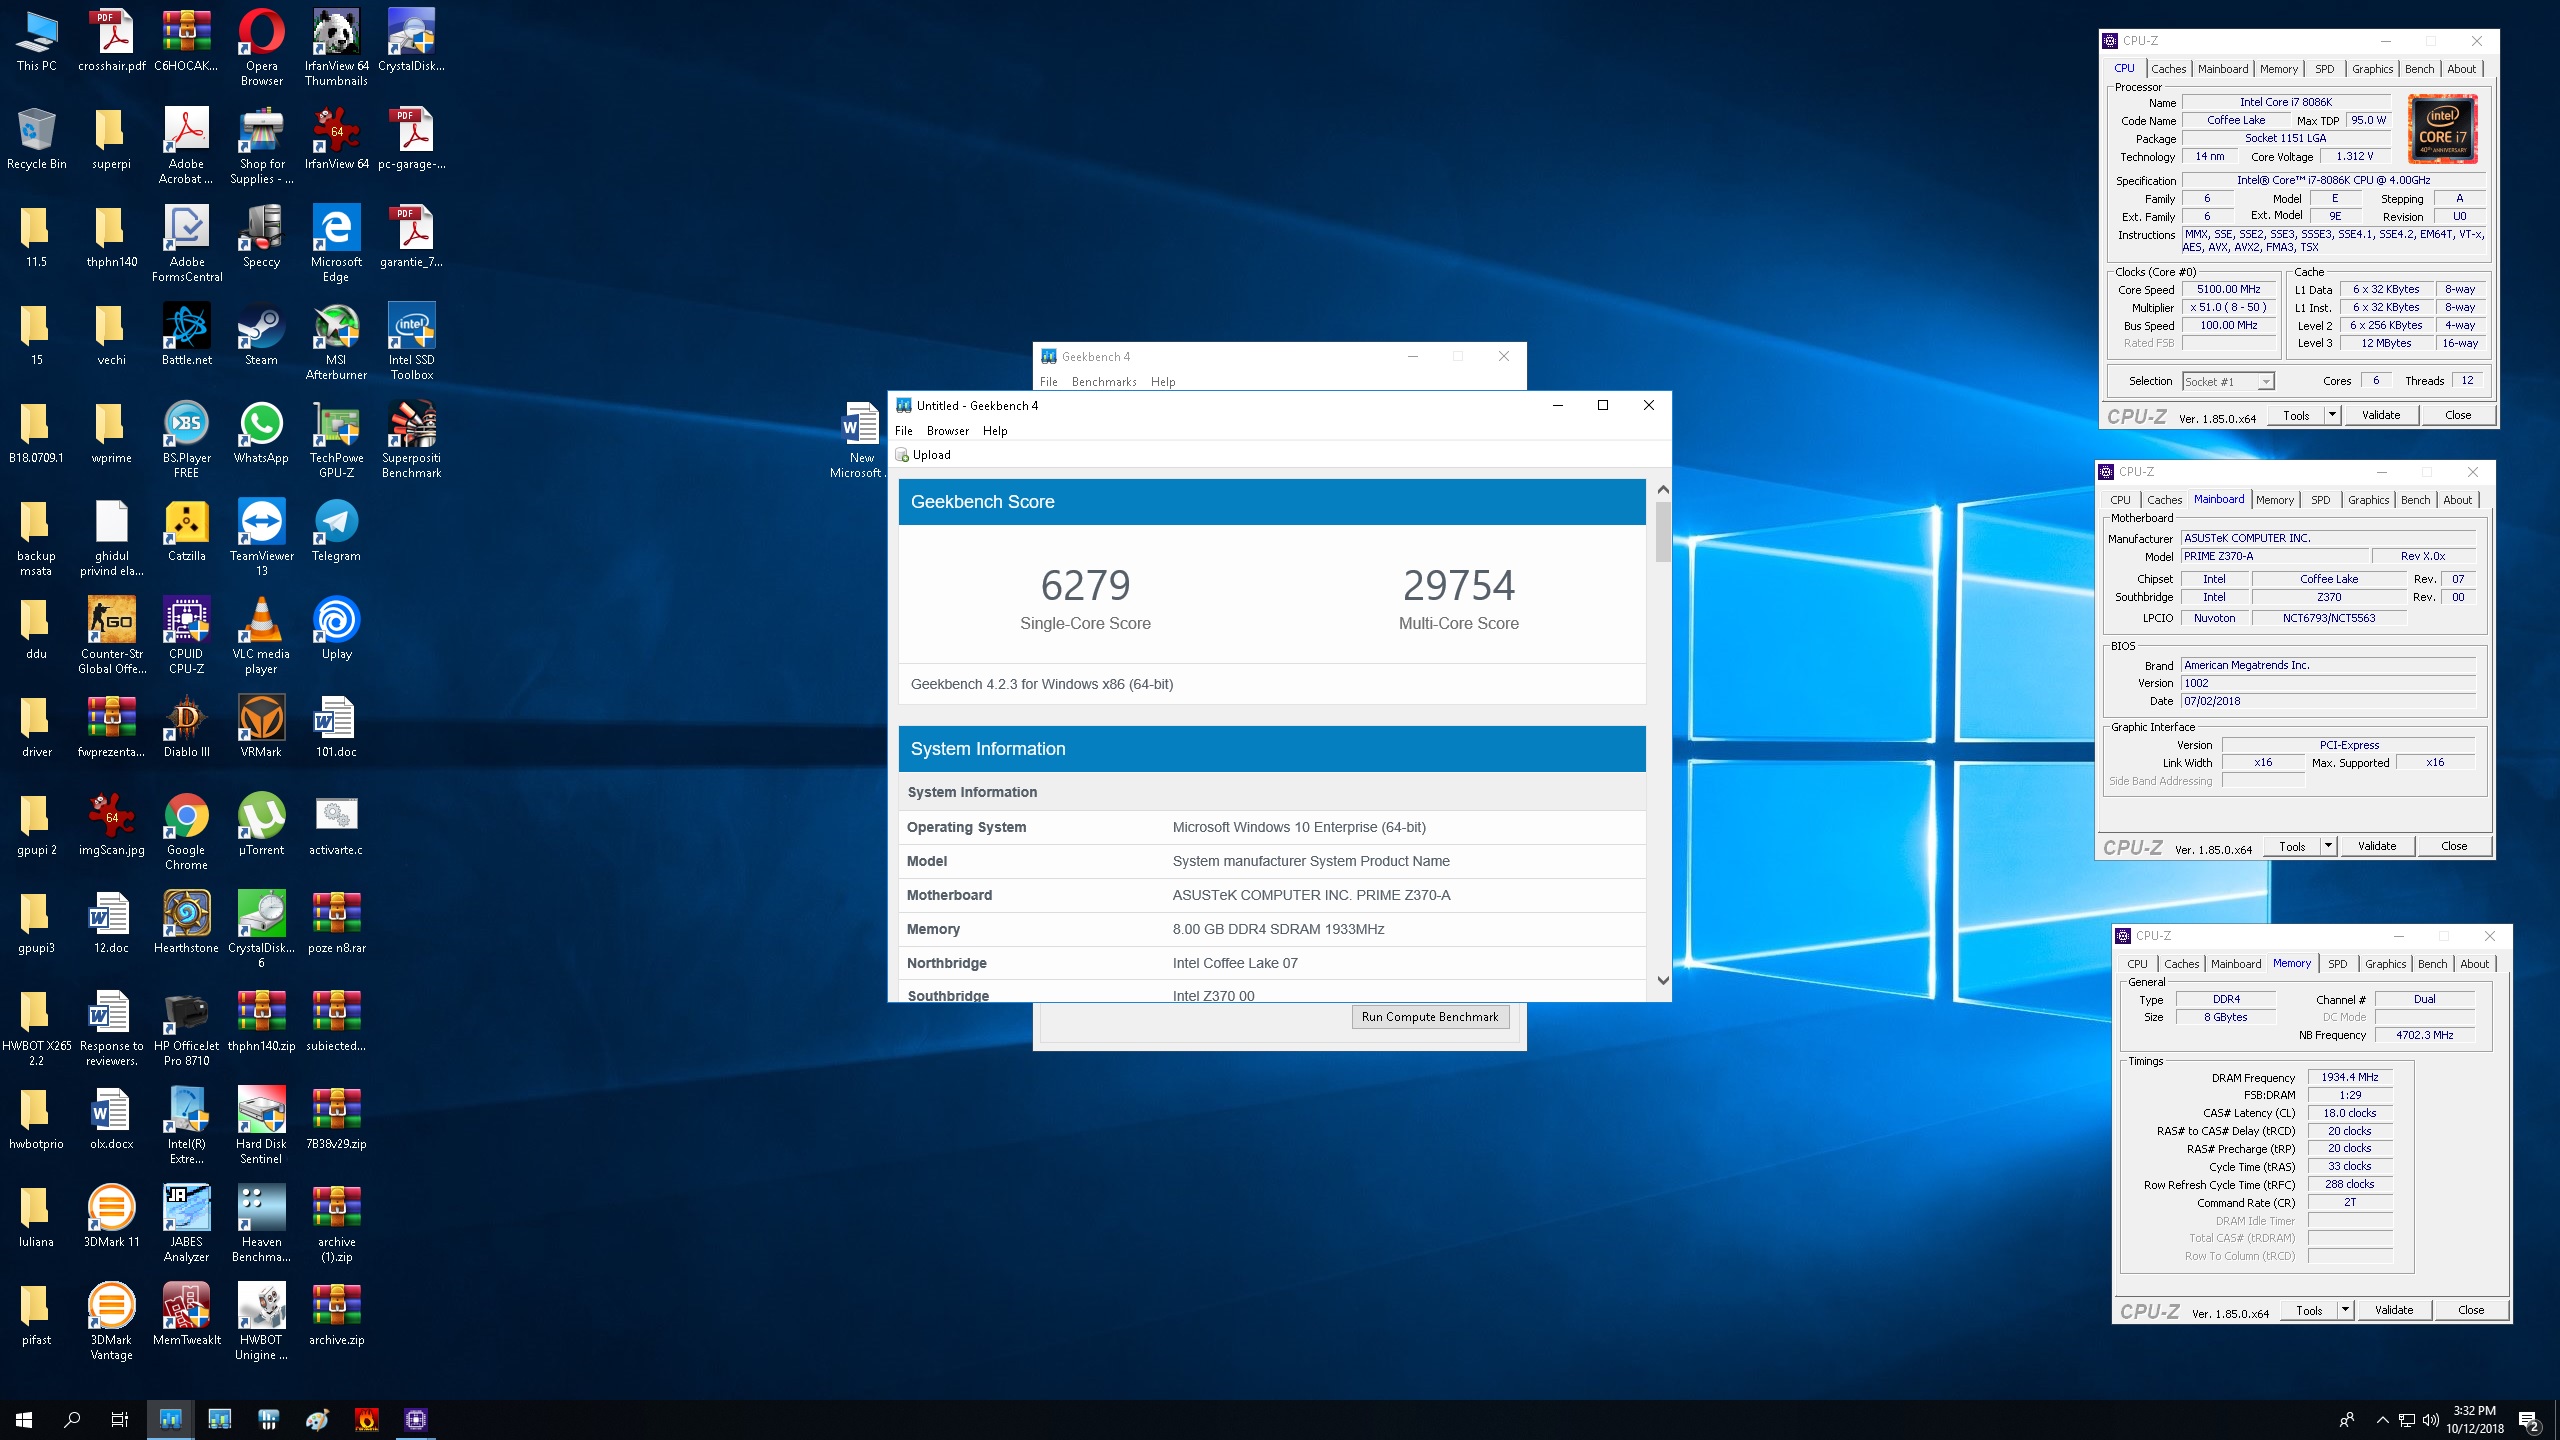Image resolution: width=2560 pixels, height=1440 pixels.
Task: Launch the MSI Afterburner shortcut
Action: (336, 341)
